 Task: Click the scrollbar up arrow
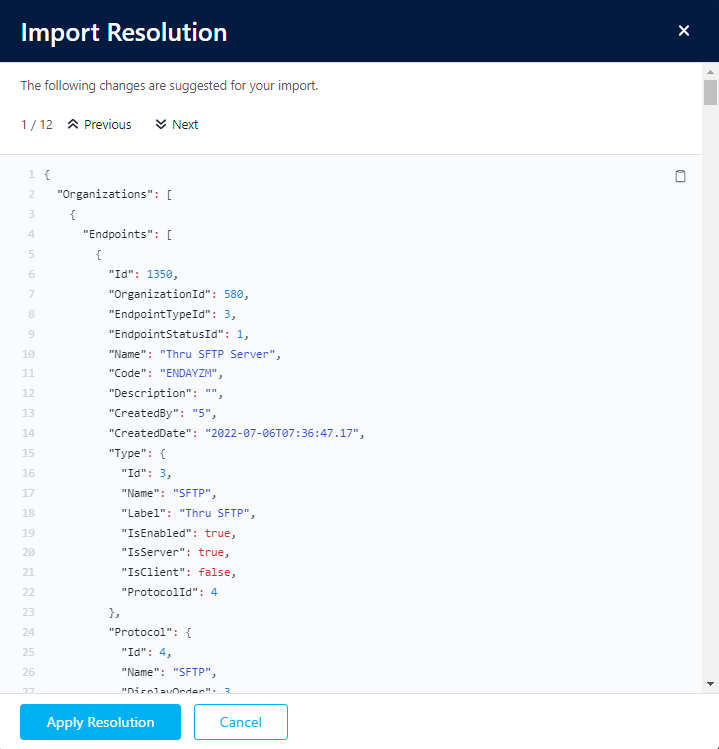(710, 73)
